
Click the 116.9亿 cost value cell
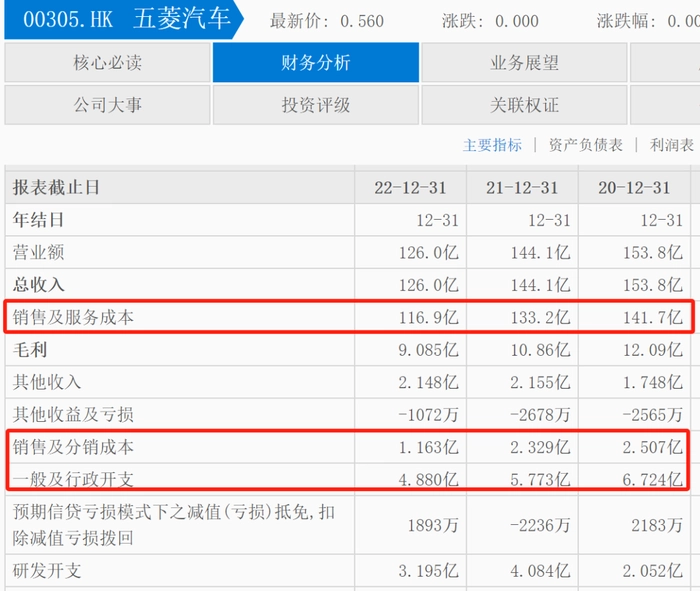tap(429, 318)
